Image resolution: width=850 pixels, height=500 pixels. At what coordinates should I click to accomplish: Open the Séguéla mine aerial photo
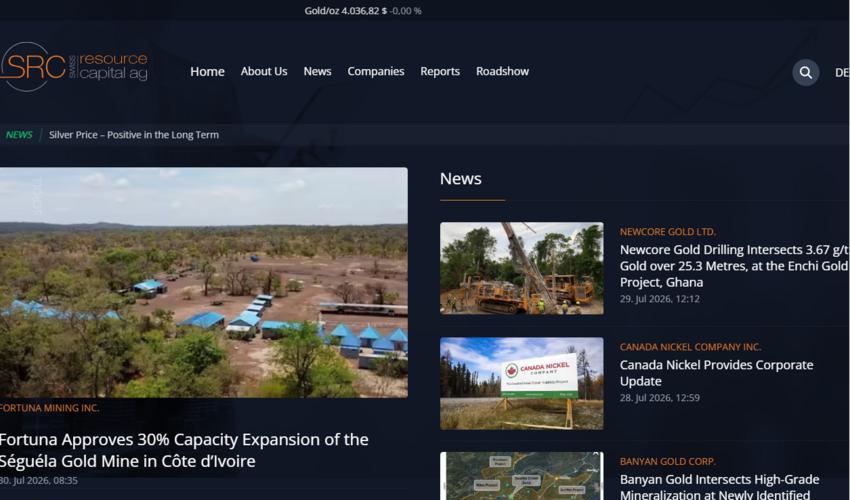click(204, 282)
